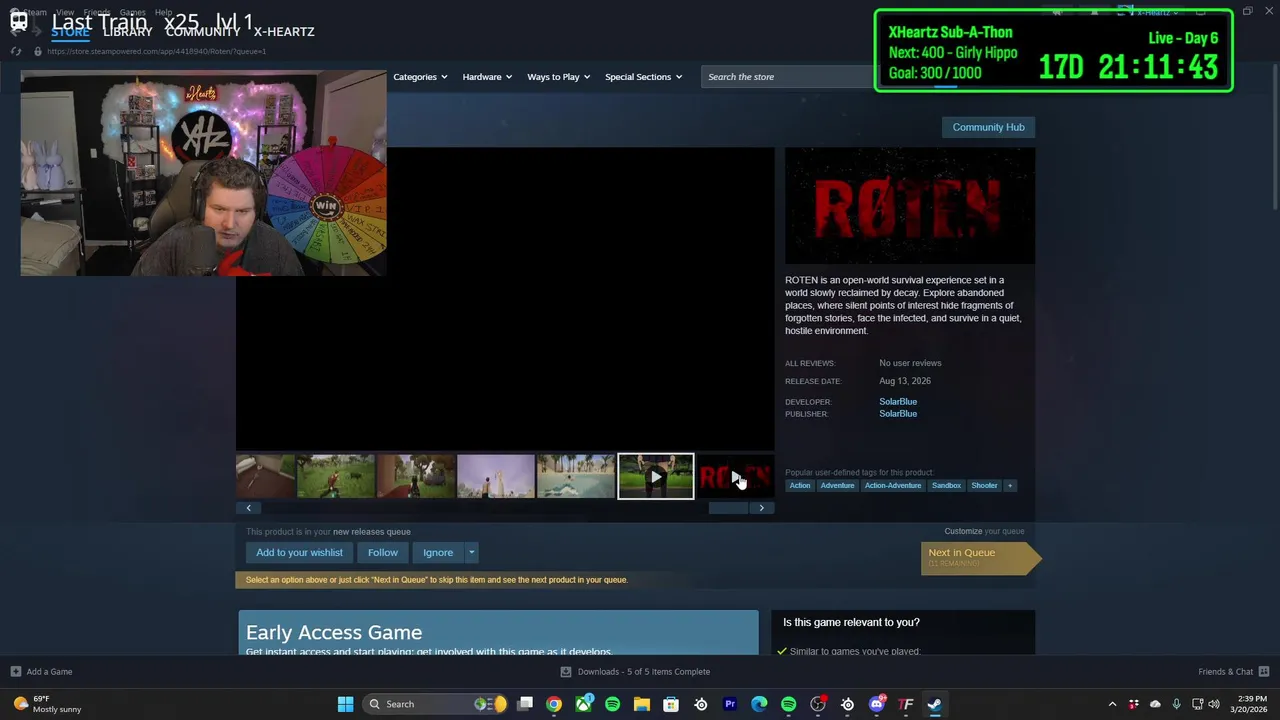Click the ROTEN header capsule image
The height and width of the screenshot is (720, 1280).
[x=910, y=206]
